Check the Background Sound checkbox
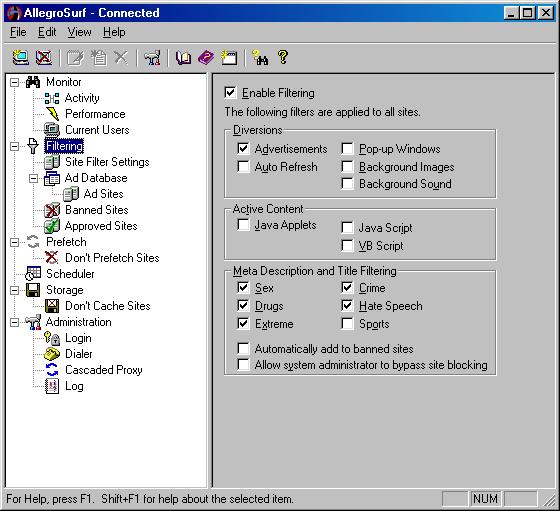 (347, 184)
